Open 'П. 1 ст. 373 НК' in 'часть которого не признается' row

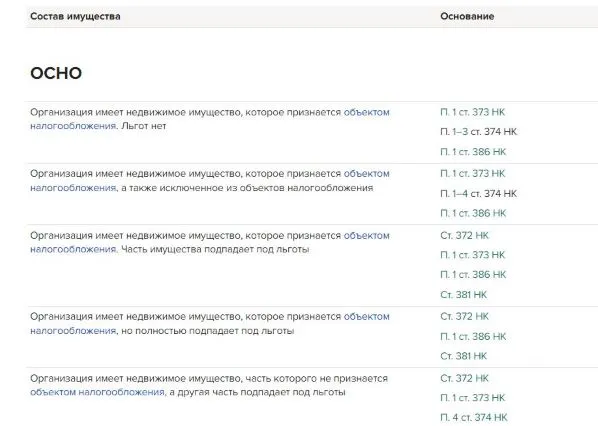[x=472, y=398]
